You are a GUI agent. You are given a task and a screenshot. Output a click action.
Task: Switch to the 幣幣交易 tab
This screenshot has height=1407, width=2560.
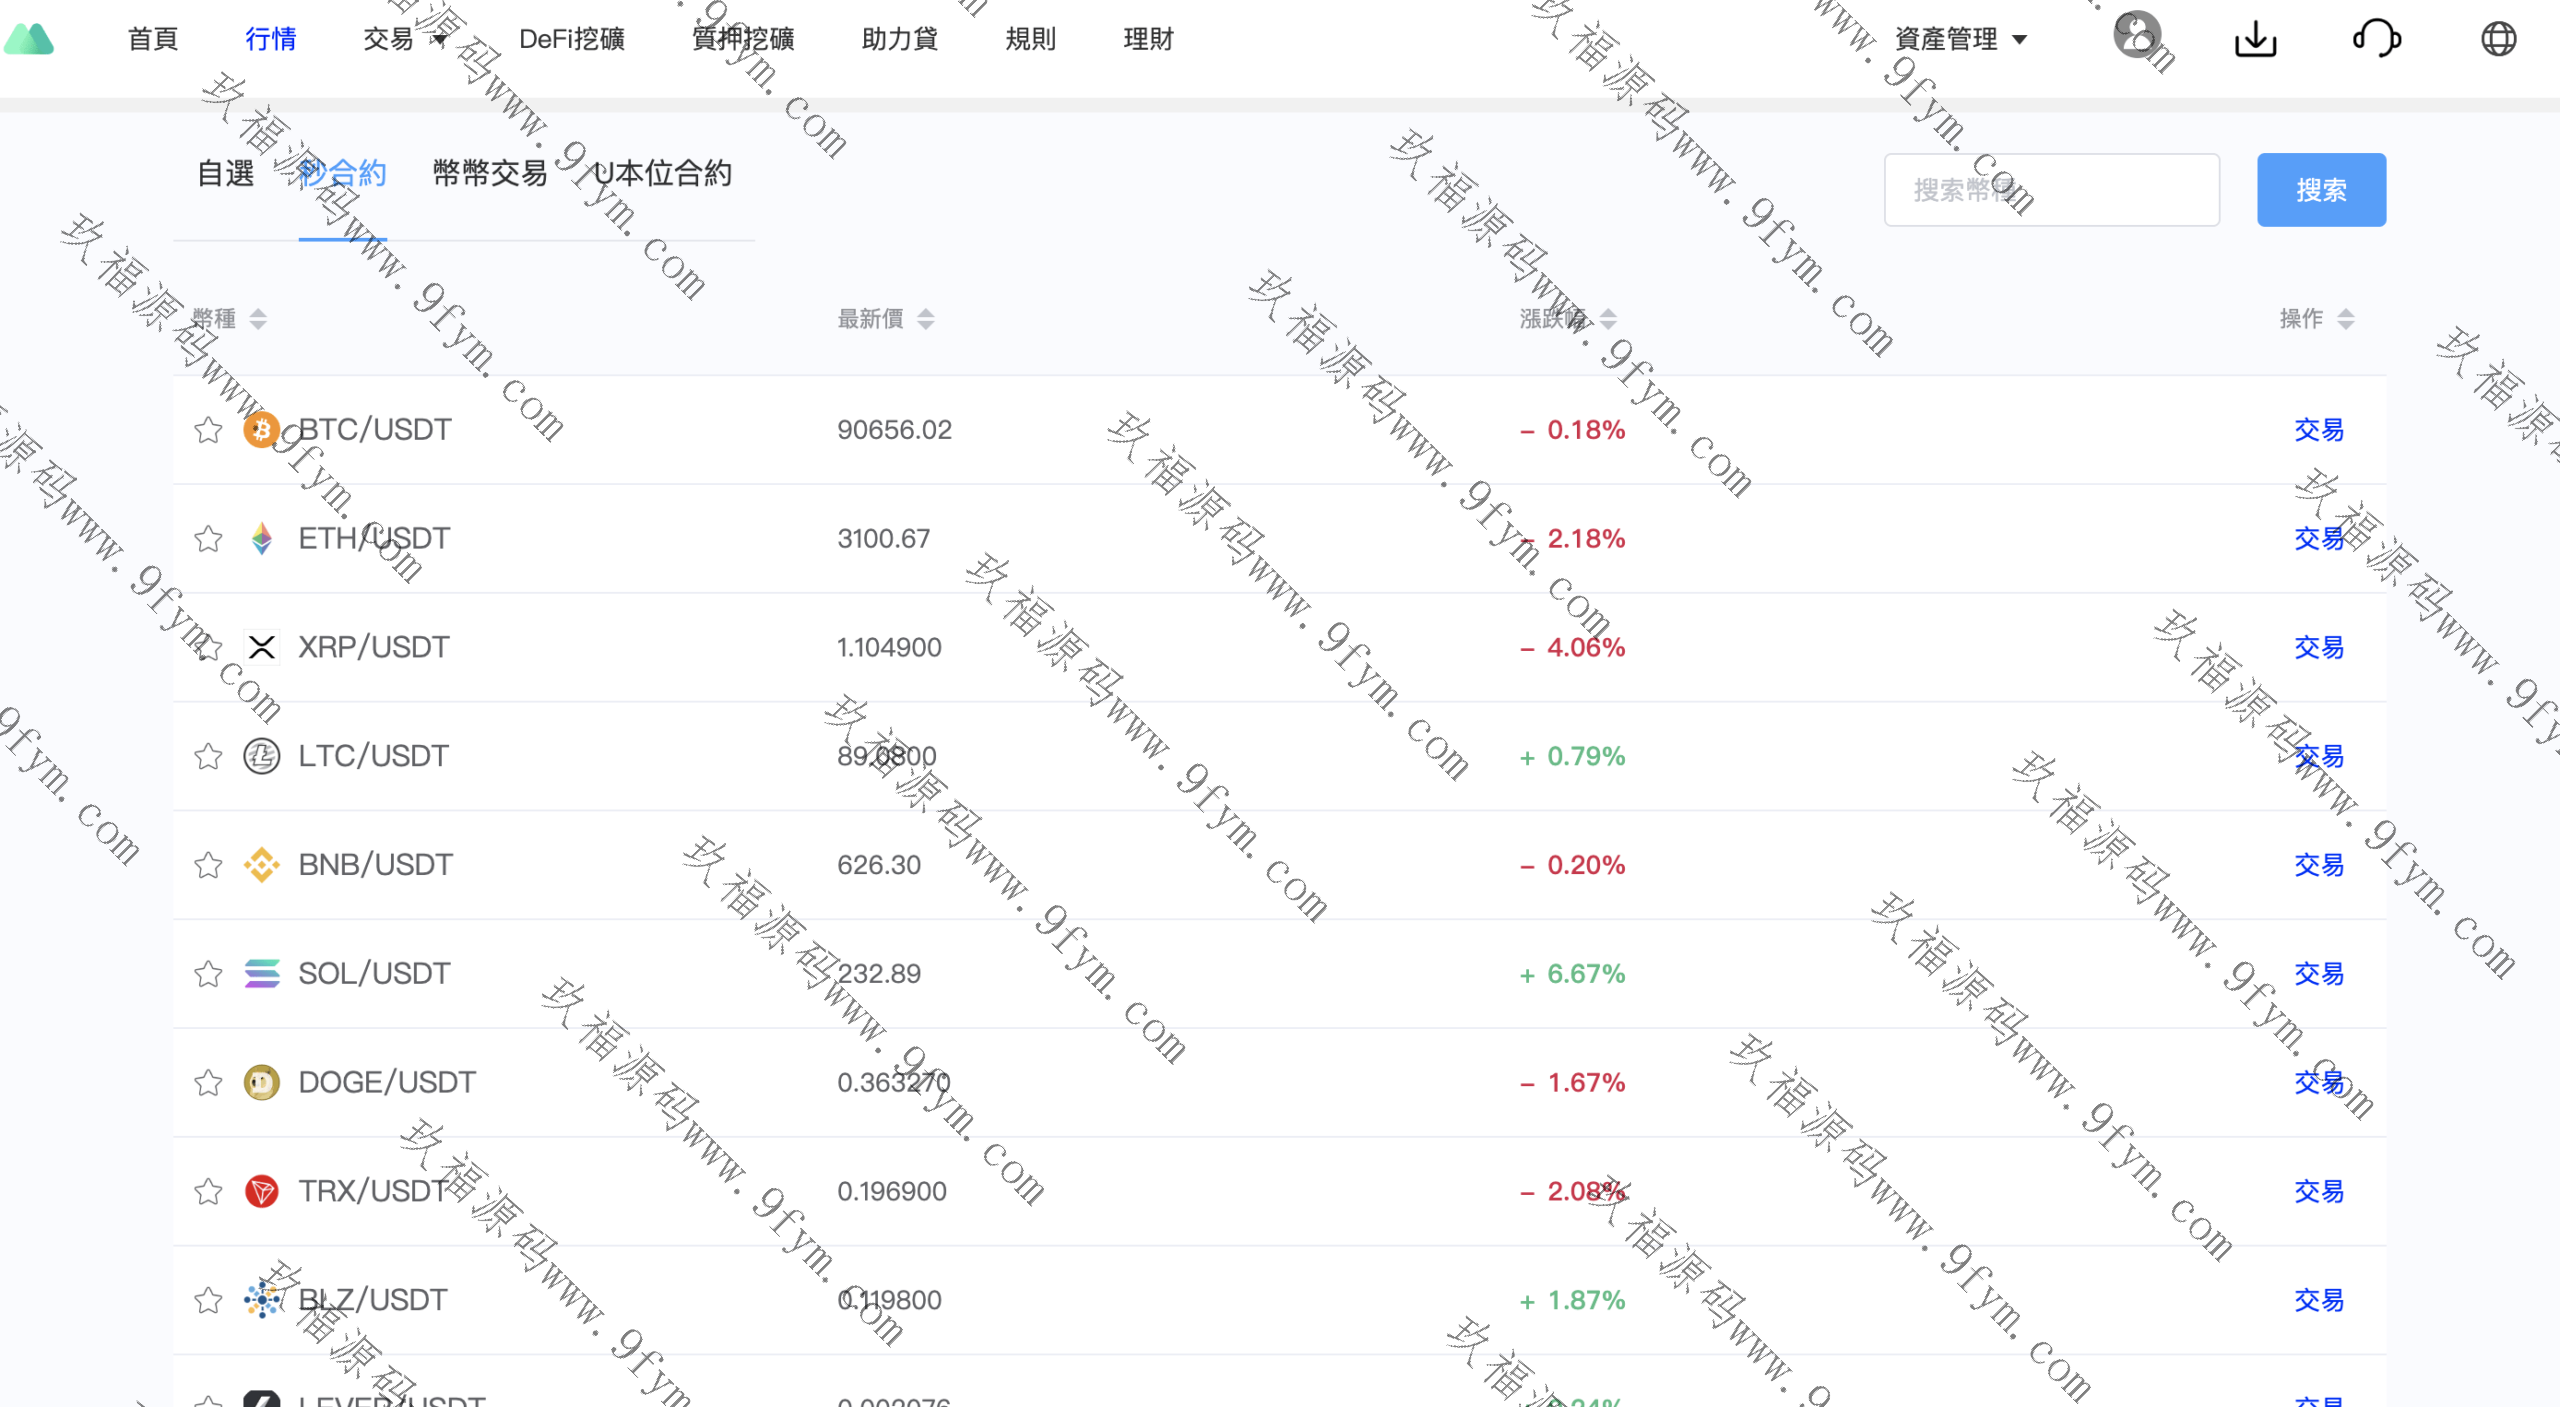click(490, 173)
